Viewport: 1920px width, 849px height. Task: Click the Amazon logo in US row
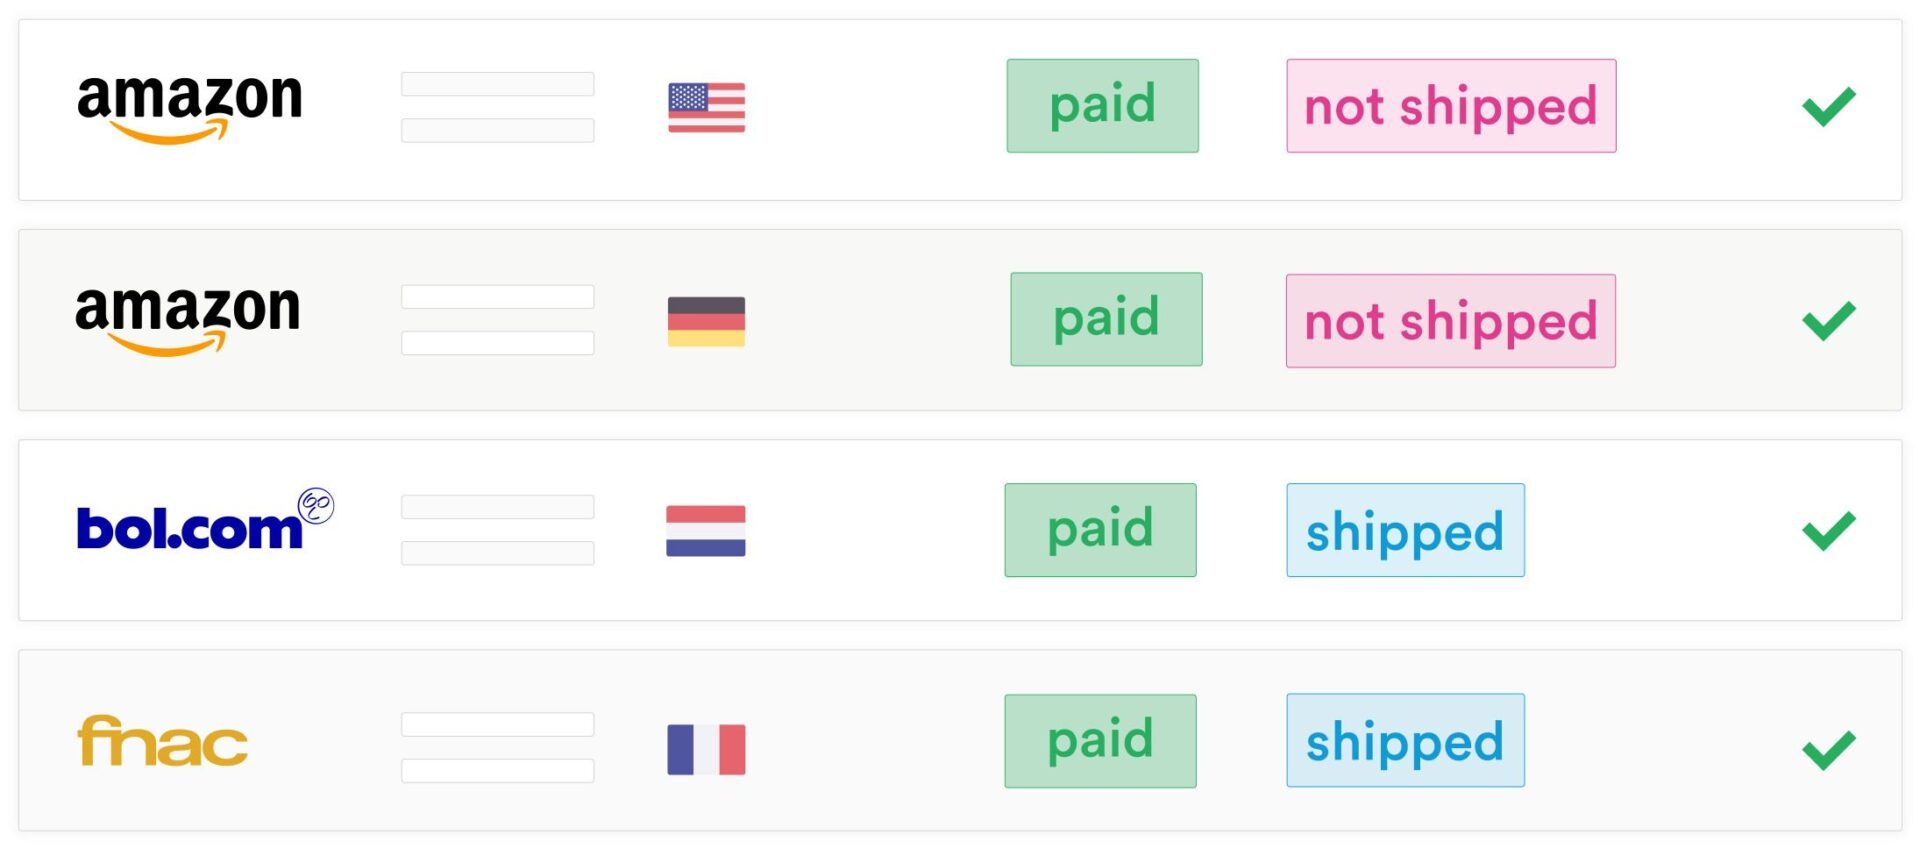pos(189,108)
